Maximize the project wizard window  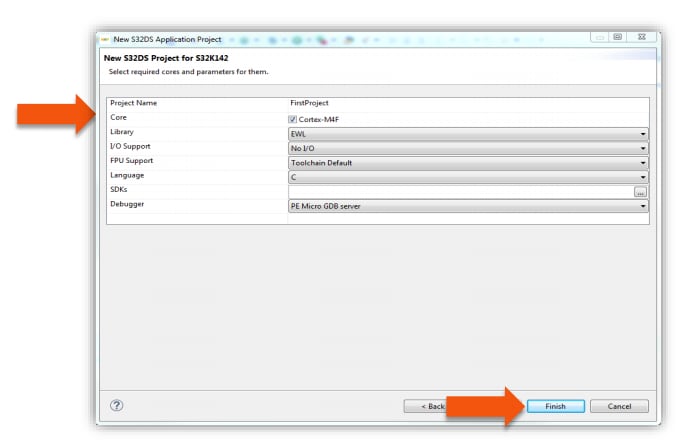617,37
